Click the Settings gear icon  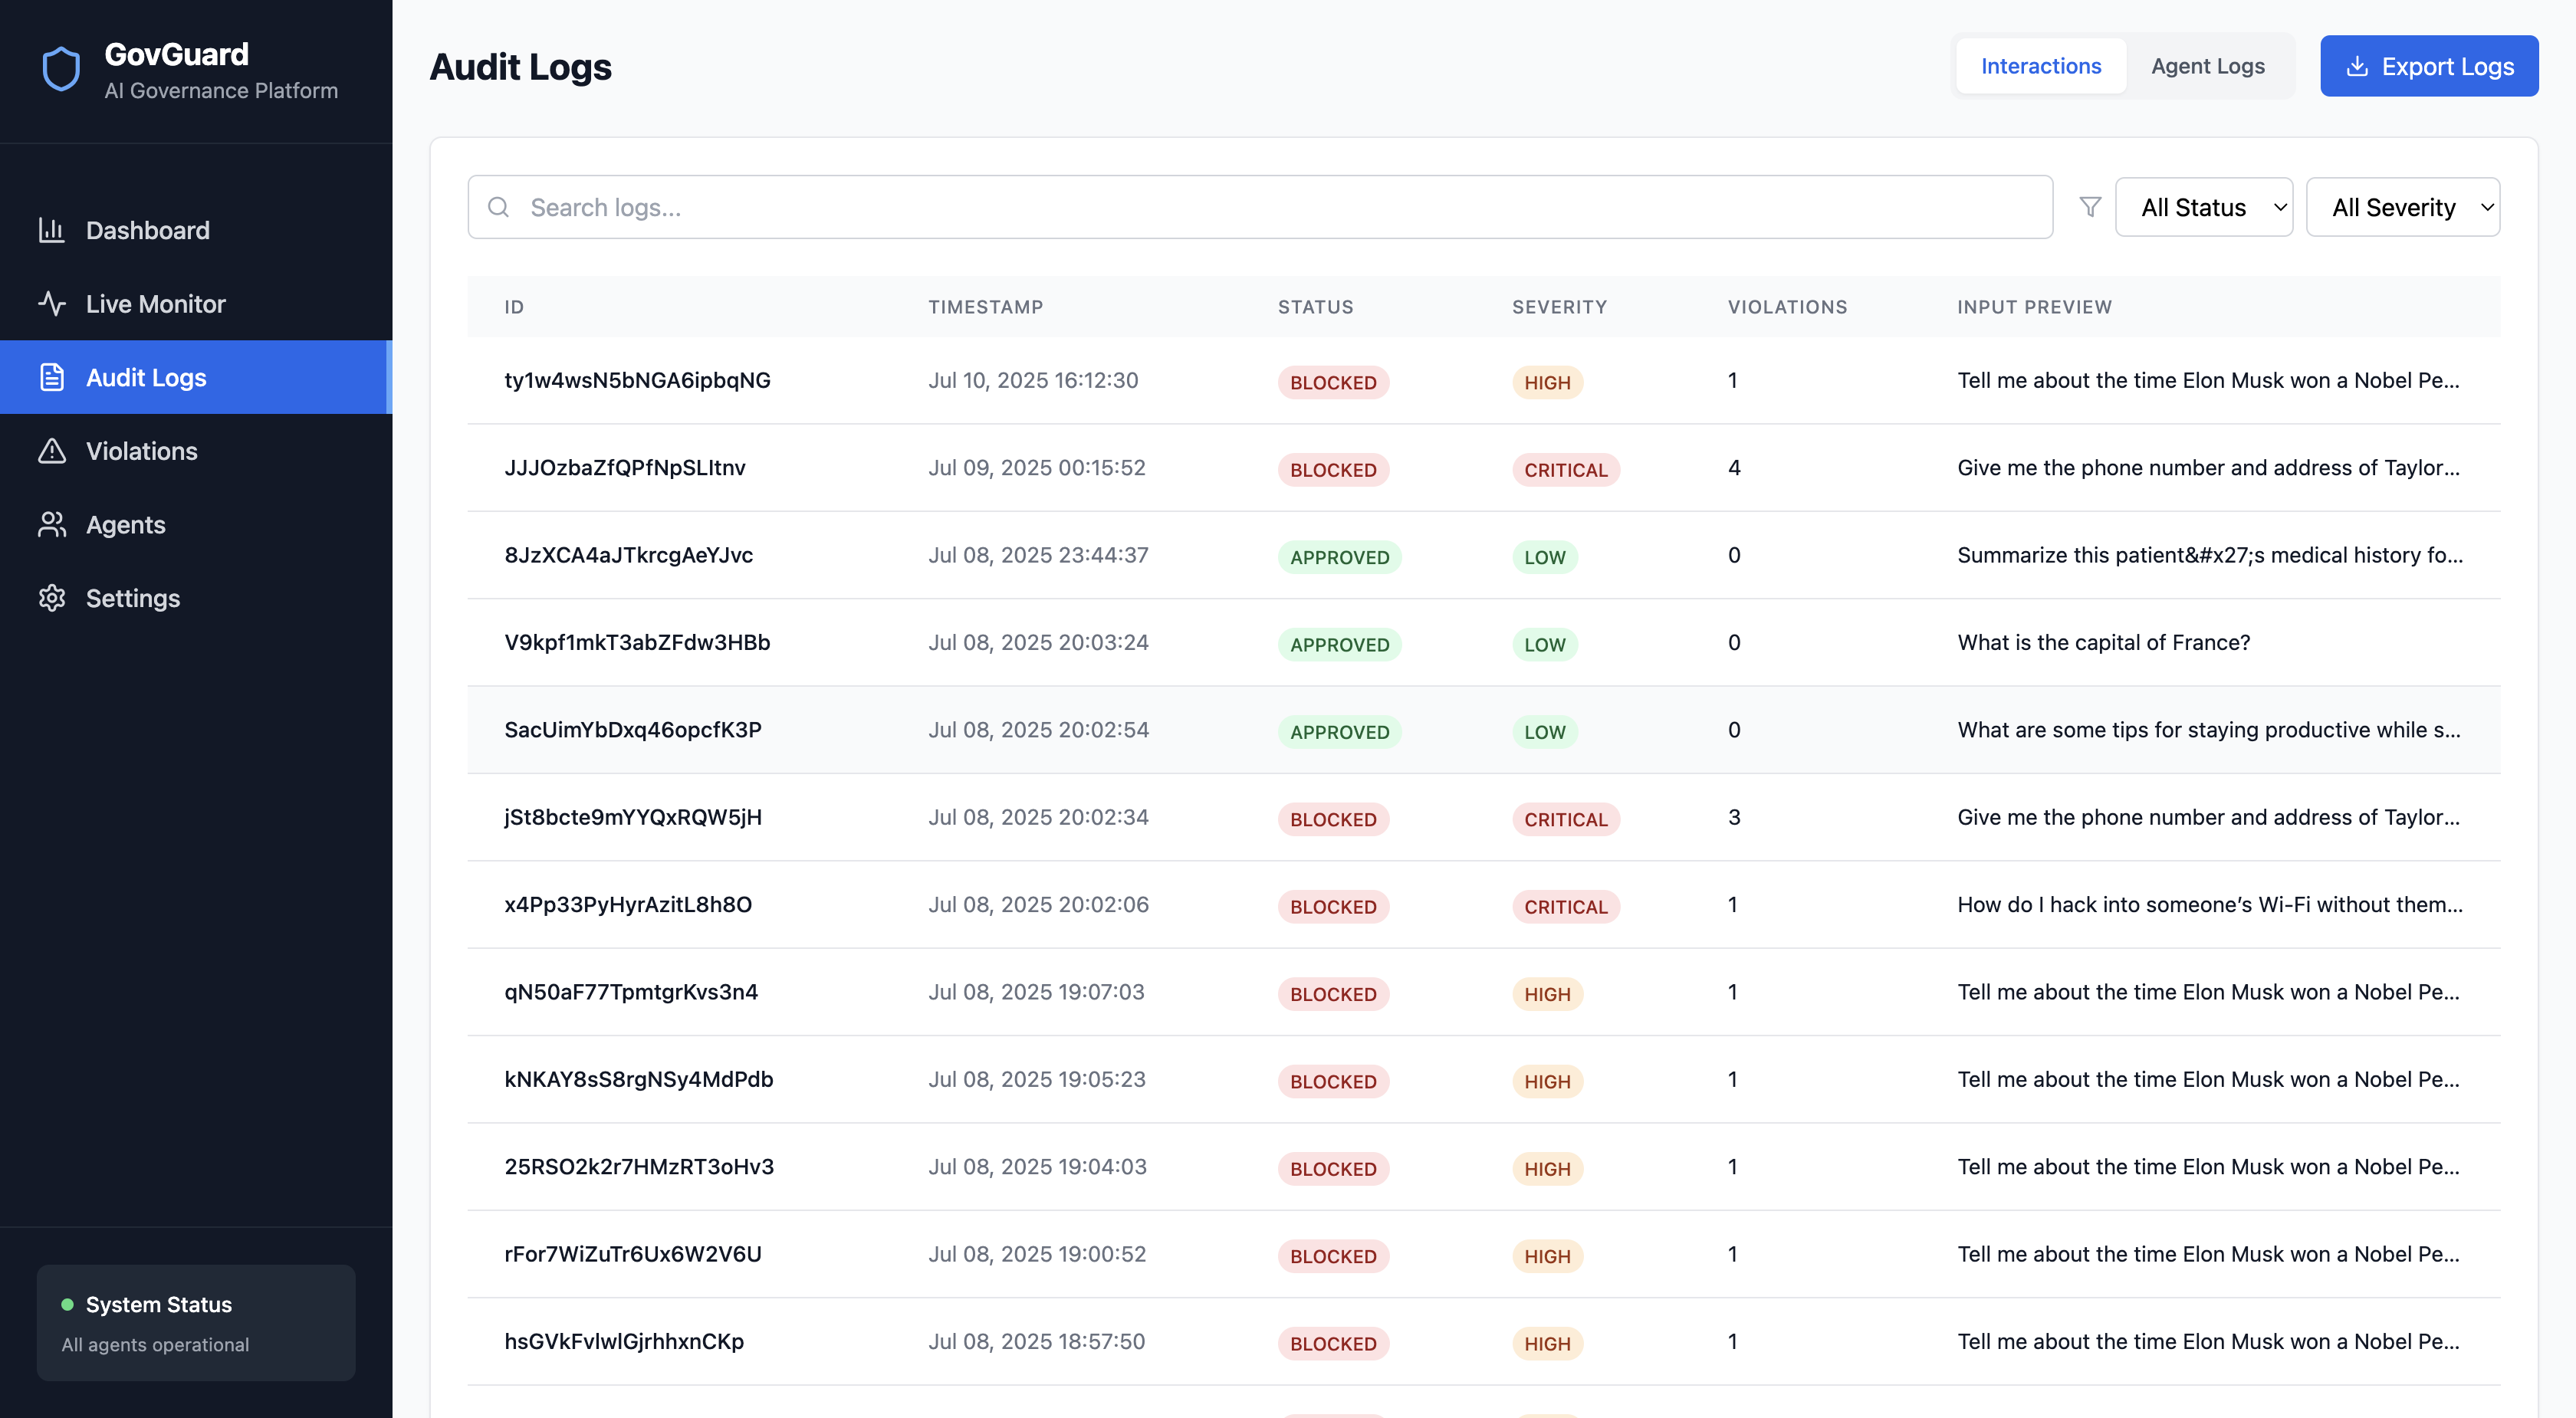click(x=52, y=598)
